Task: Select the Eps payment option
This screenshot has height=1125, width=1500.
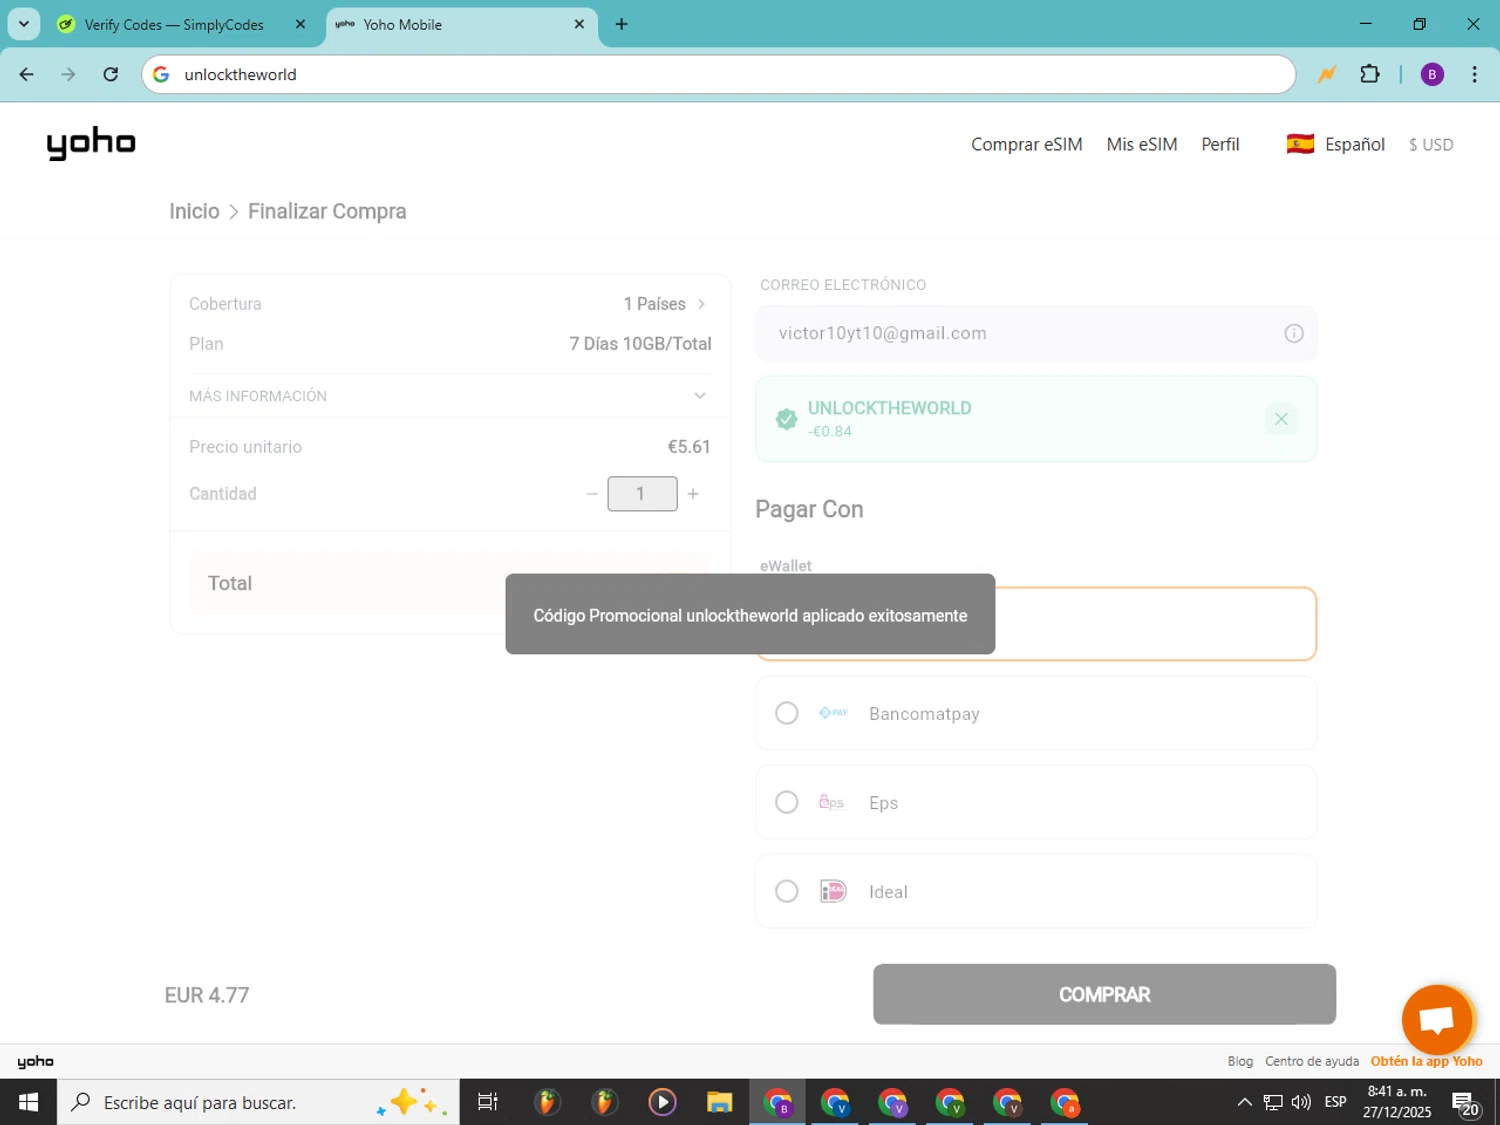Action: click(x=1036, y=802)
